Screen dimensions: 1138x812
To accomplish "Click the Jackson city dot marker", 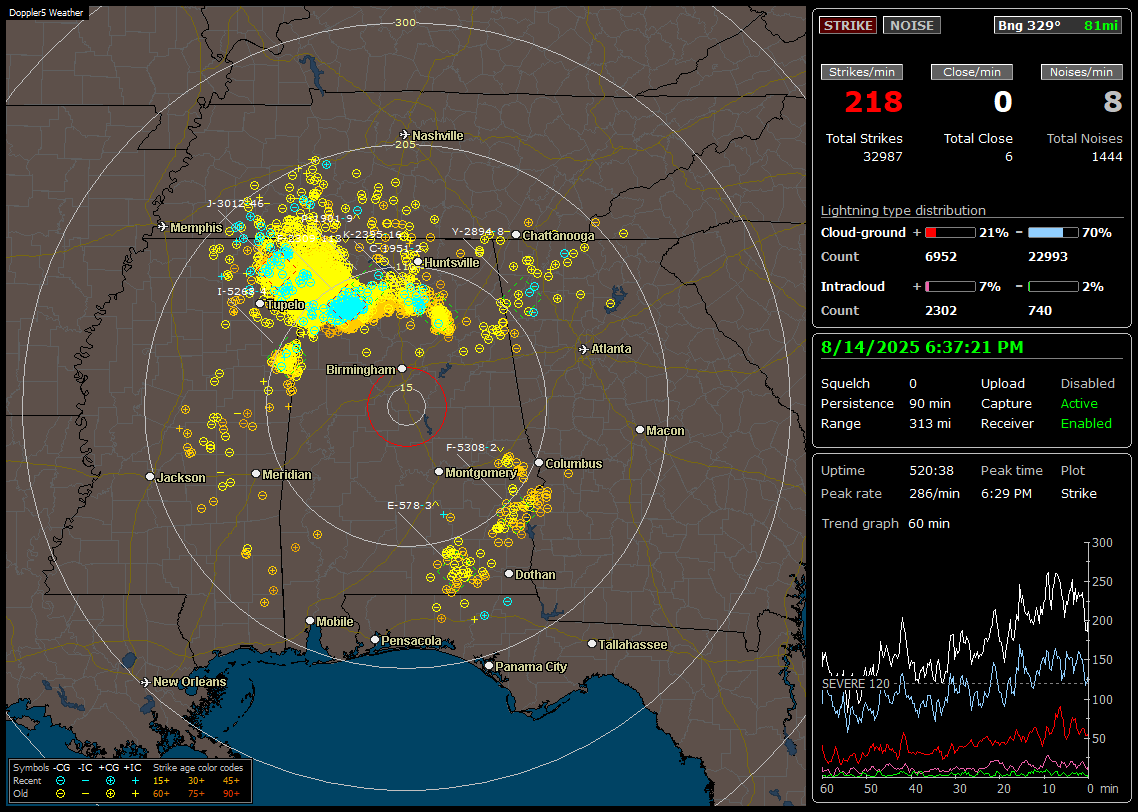I will (x=150, y=477).
